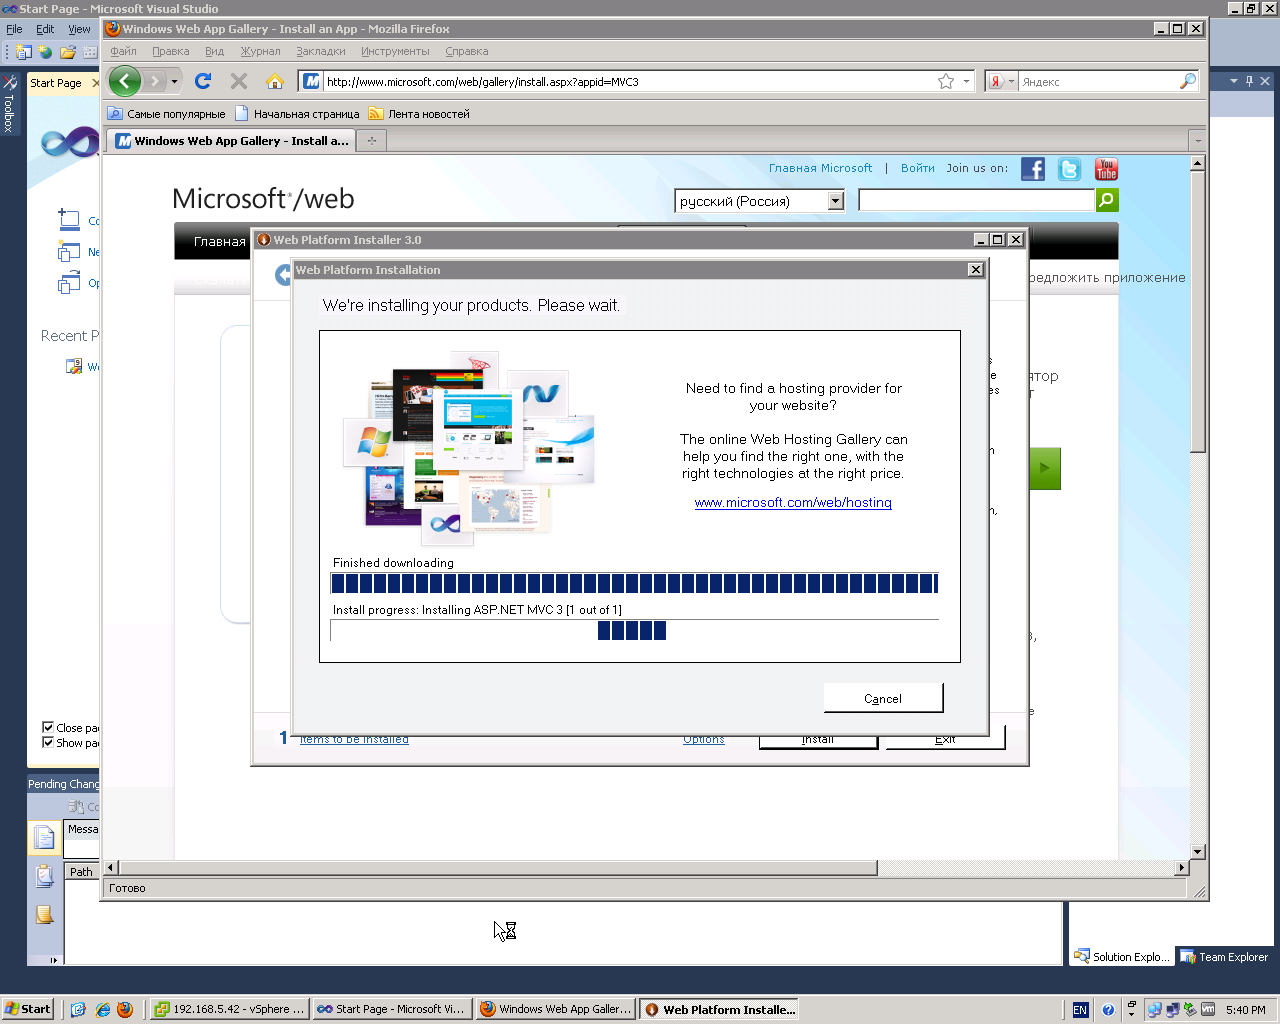
Task: Click the Войти sign-in link
Action: coord(917,168)
